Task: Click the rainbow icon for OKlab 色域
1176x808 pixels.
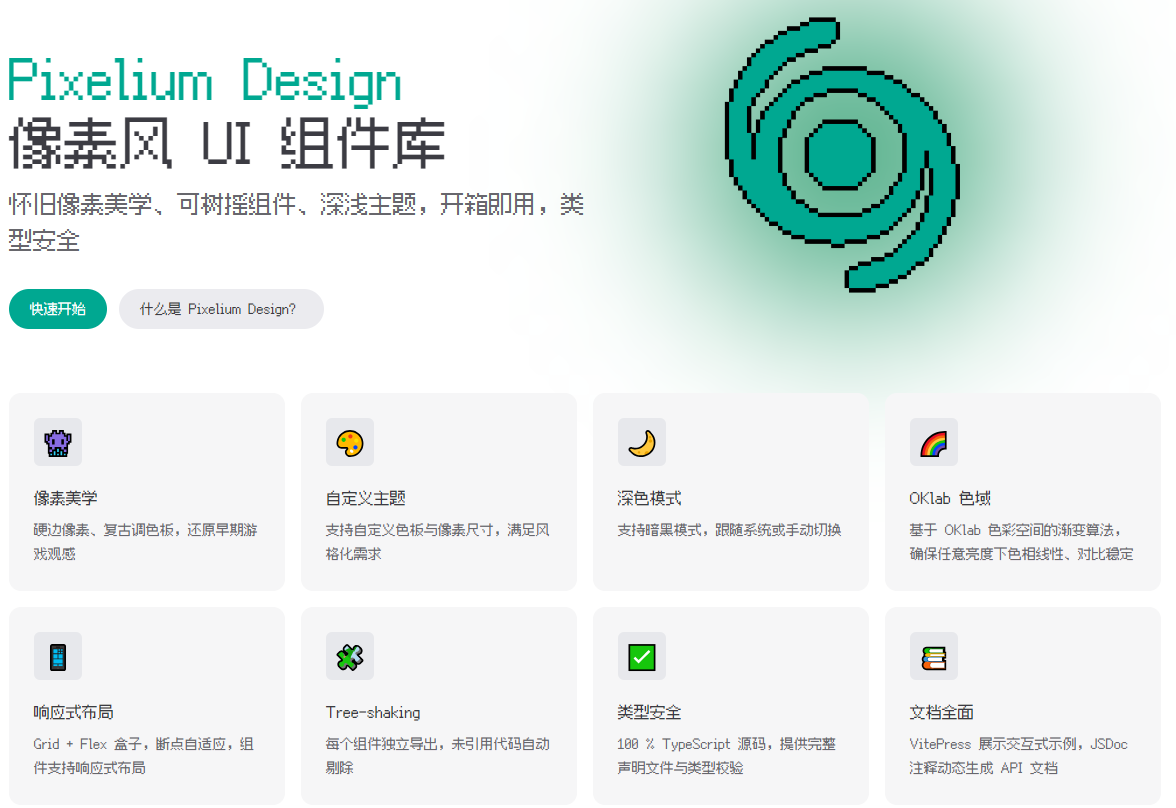Action: 934,443
